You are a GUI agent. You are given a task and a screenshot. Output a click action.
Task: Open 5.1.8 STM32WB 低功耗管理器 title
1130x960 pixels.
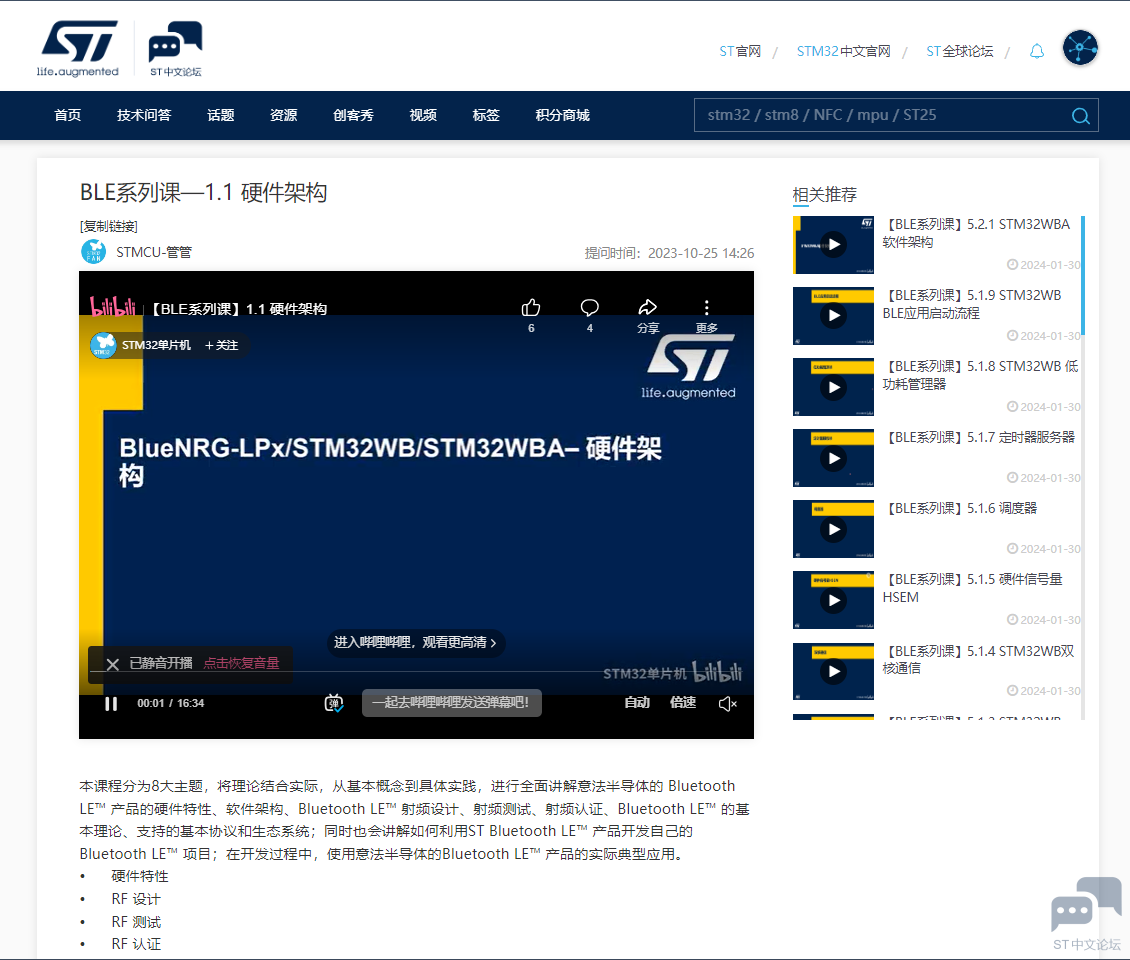(x=980, y=375)
